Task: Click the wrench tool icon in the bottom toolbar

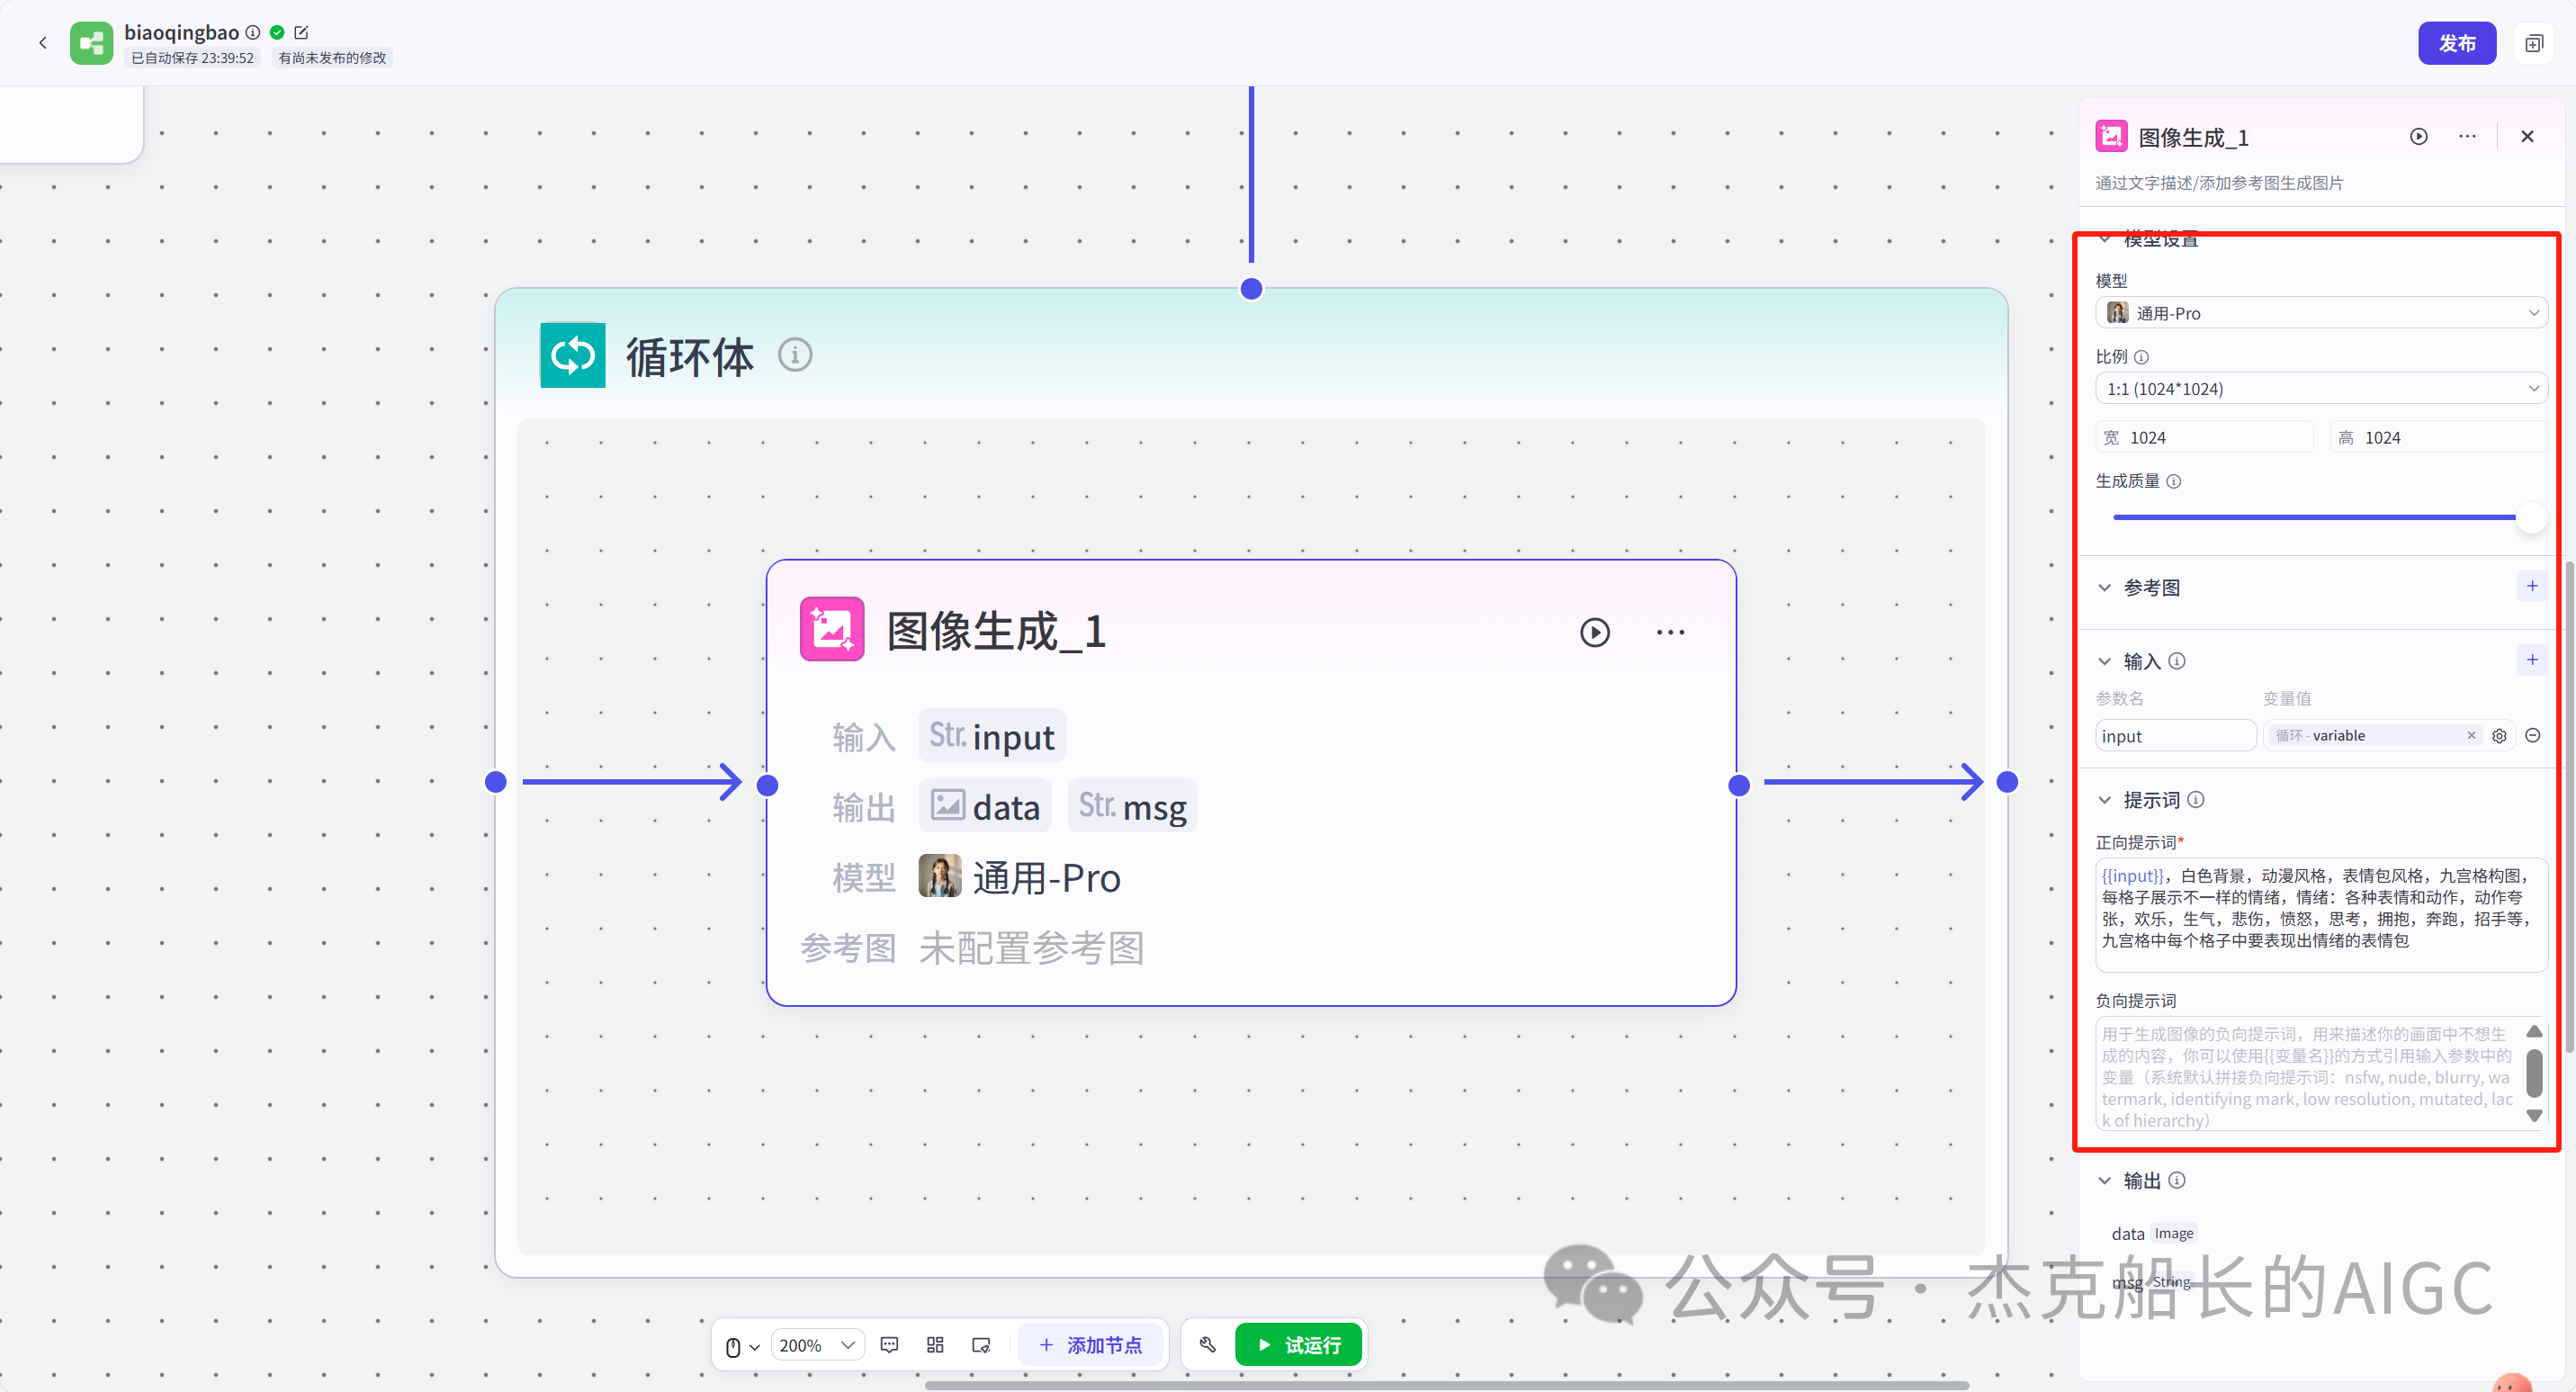Action: click(1207, 1344)
